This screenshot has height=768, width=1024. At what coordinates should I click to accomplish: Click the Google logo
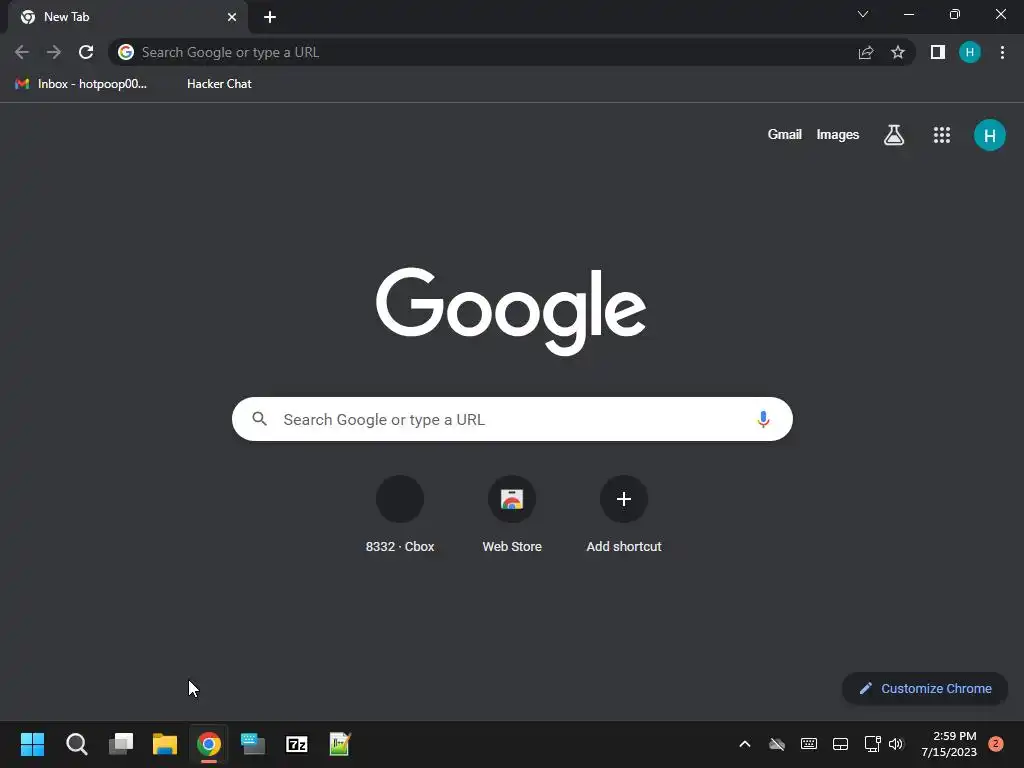pos(511,311)
